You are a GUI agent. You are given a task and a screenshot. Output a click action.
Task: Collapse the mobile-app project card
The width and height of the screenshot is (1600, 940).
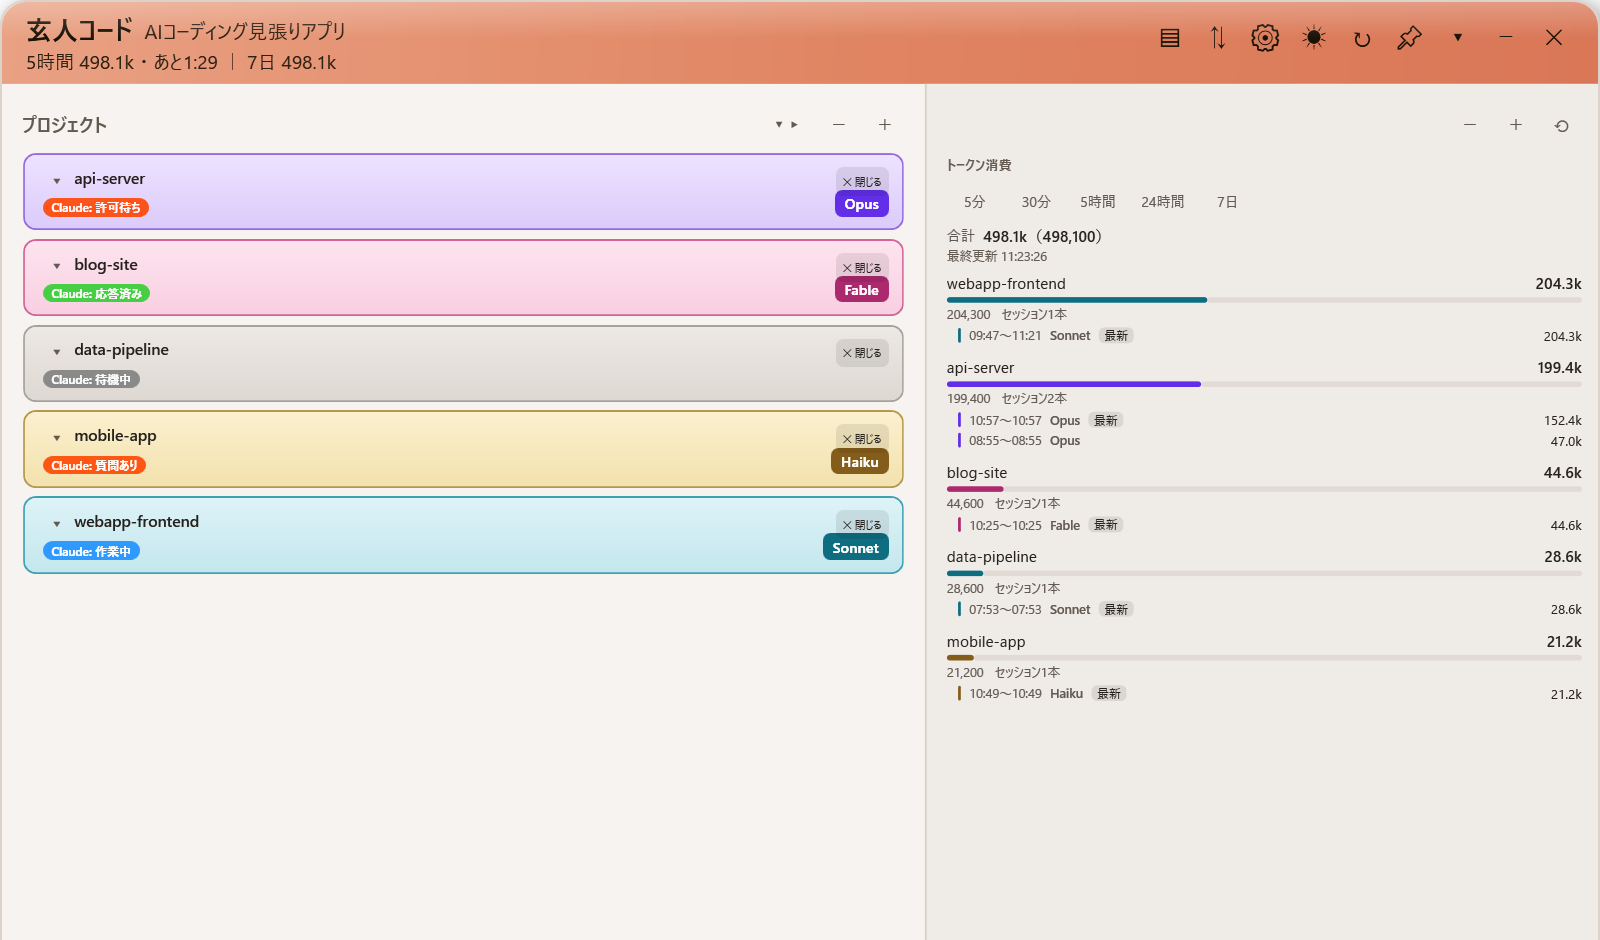tap(57, 438)
